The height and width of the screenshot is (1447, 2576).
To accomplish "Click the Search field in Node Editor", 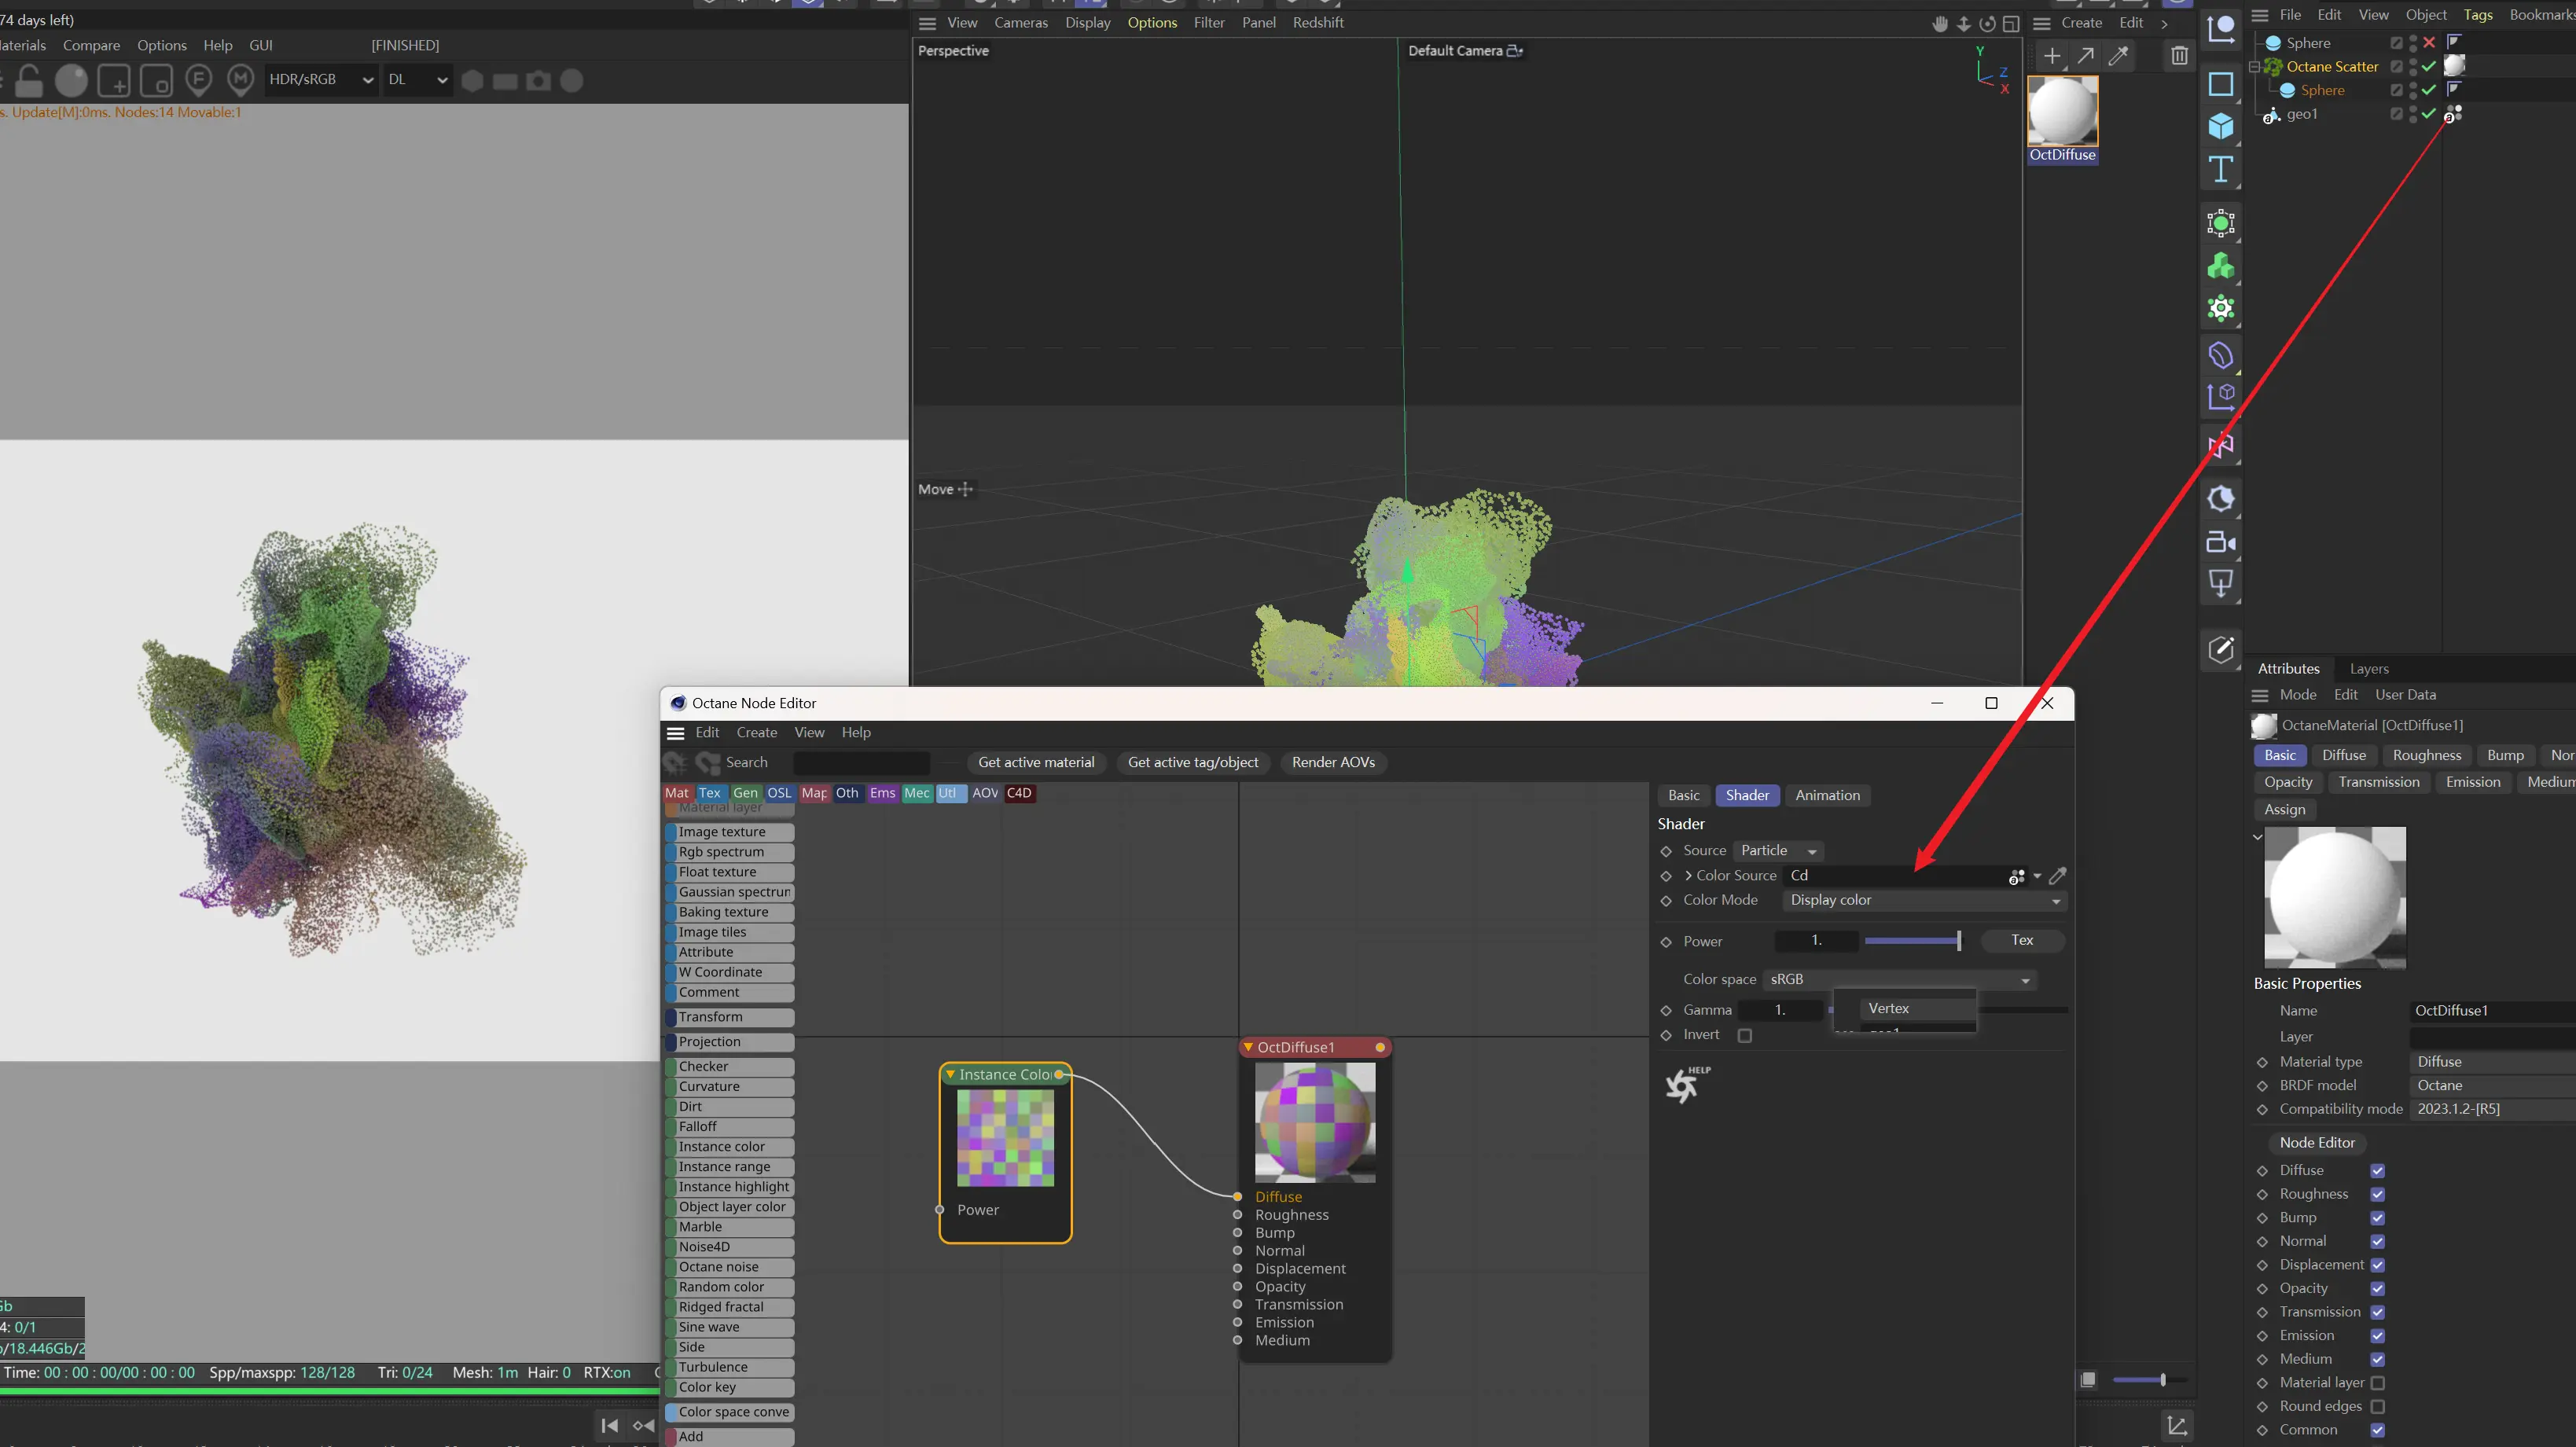I will pyautogui.click(x=861, y=763).
